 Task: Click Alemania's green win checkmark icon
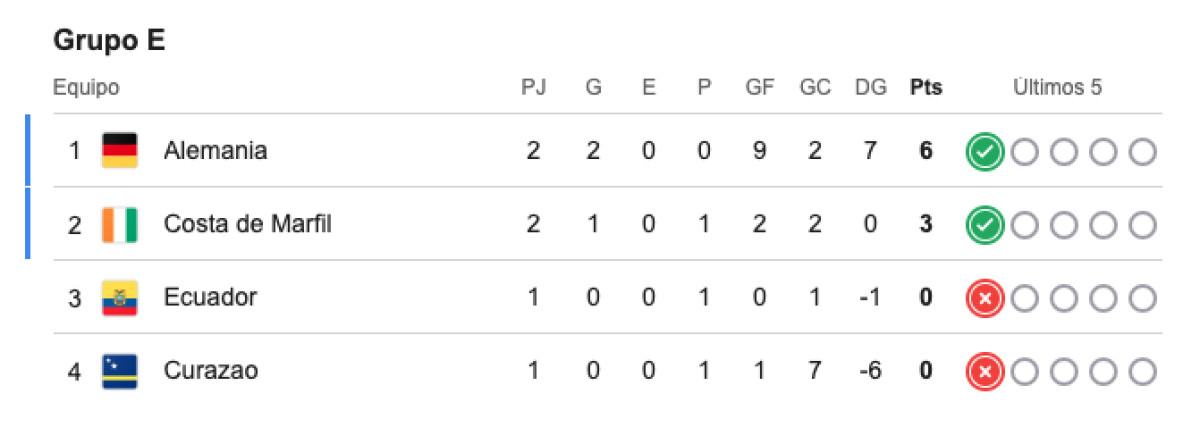pyautogui.click(x=985, y=152)
